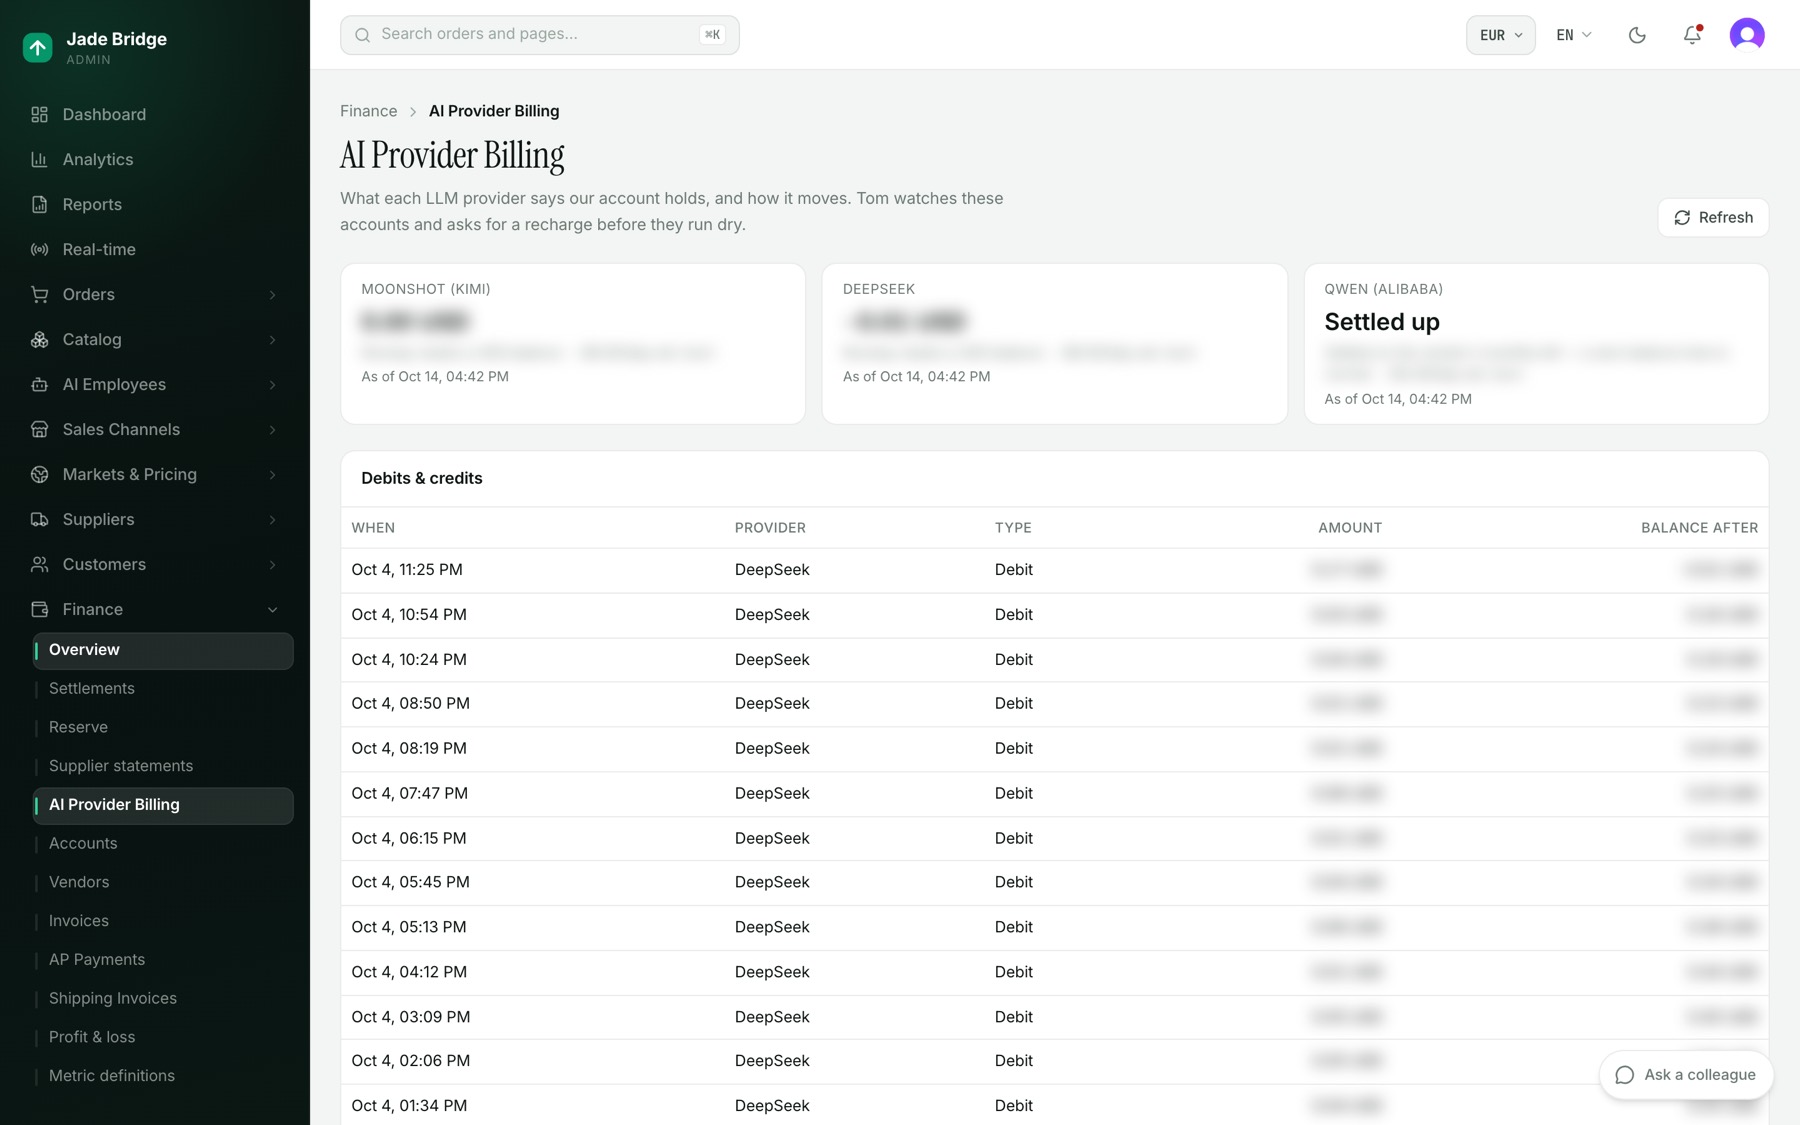Expand the Catalog submenu chevron
This screenshot has width=1800, height=1125.
272,340
